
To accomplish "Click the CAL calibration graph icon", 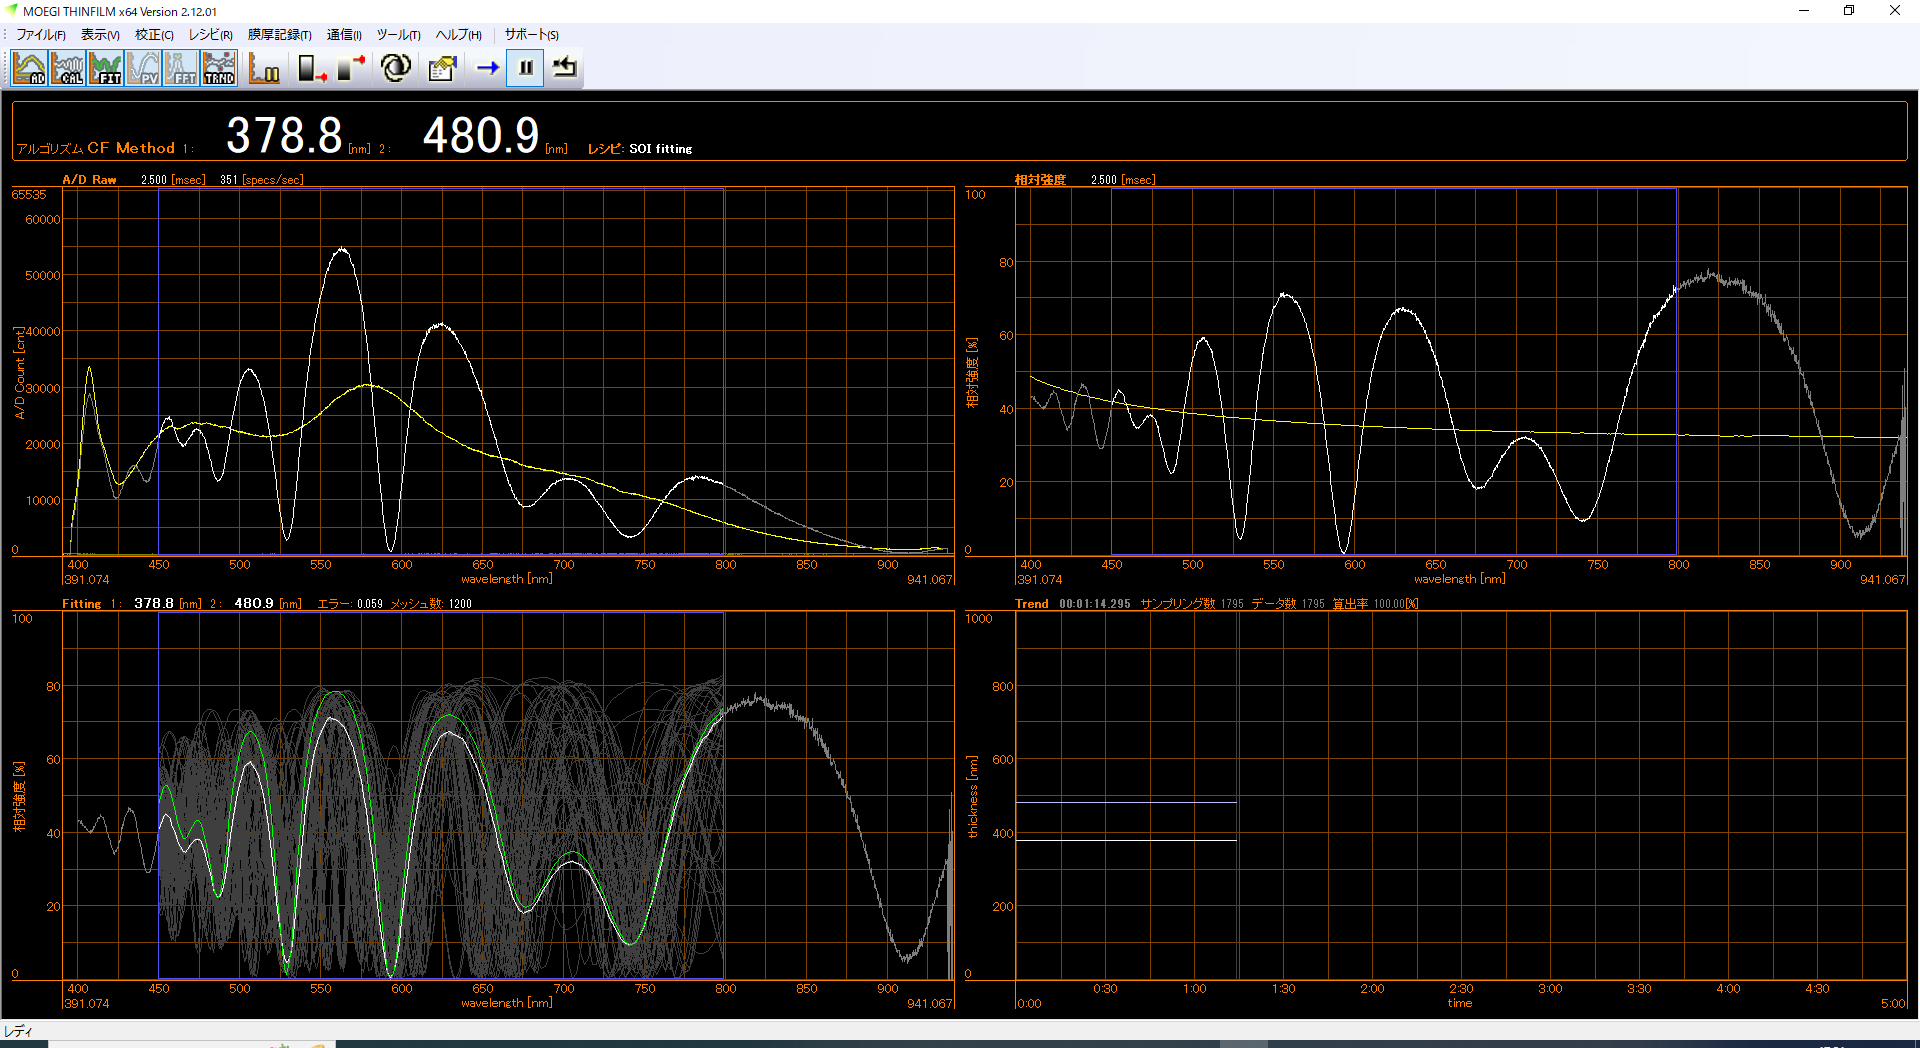I will 67,68.
